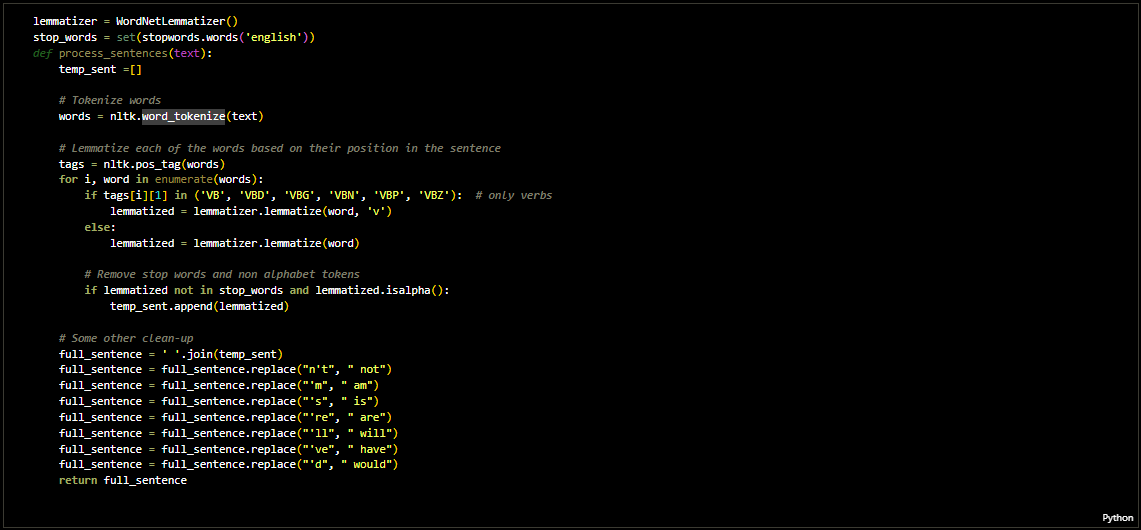The width and height of the screenshot is (1141, 530).
Task: Click the "# only verbs" inline comment
Action: click(x=513, y=195)
